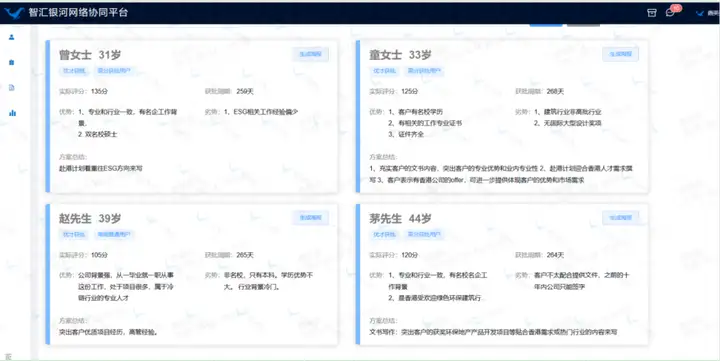720x361 pixels.
Task: Select 优才获批 tag on 曾女士 card
Action: 74,71
